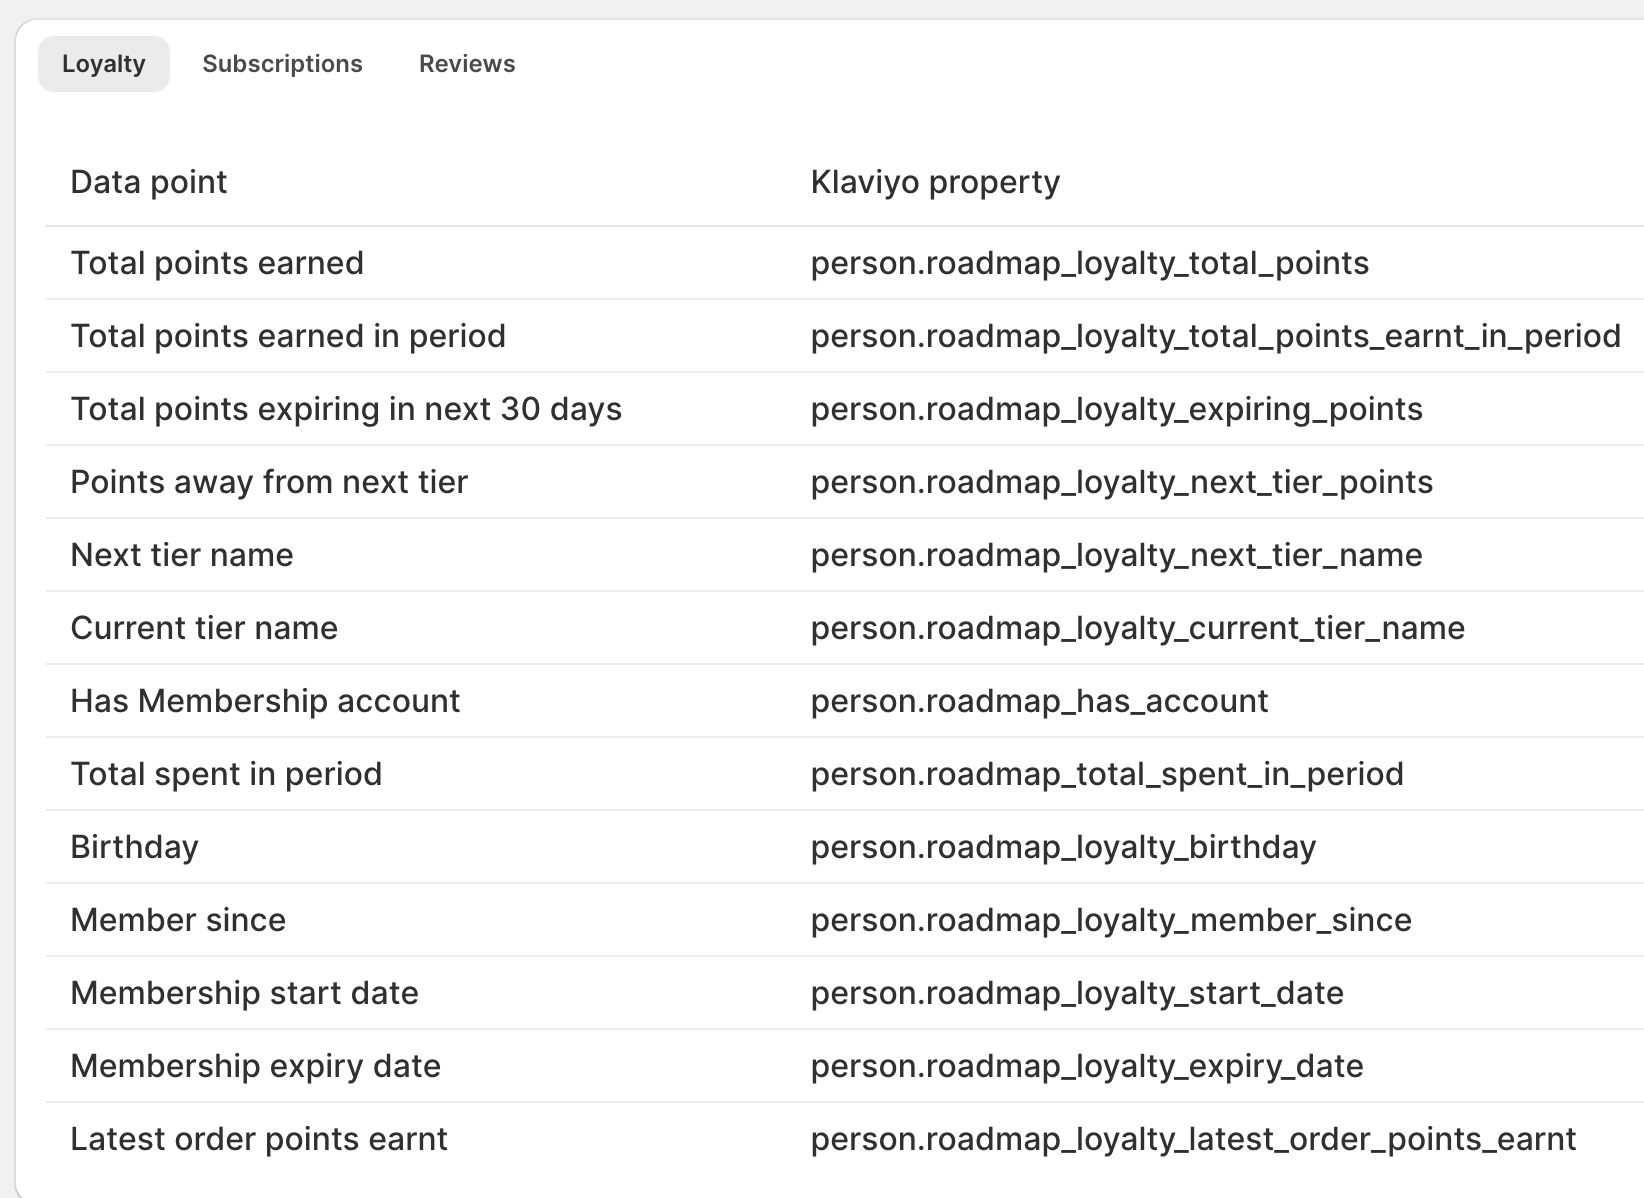Select the Next tier name data point
The width and height of the screenshot is (1644, 1198).
[x=182, y=555]
